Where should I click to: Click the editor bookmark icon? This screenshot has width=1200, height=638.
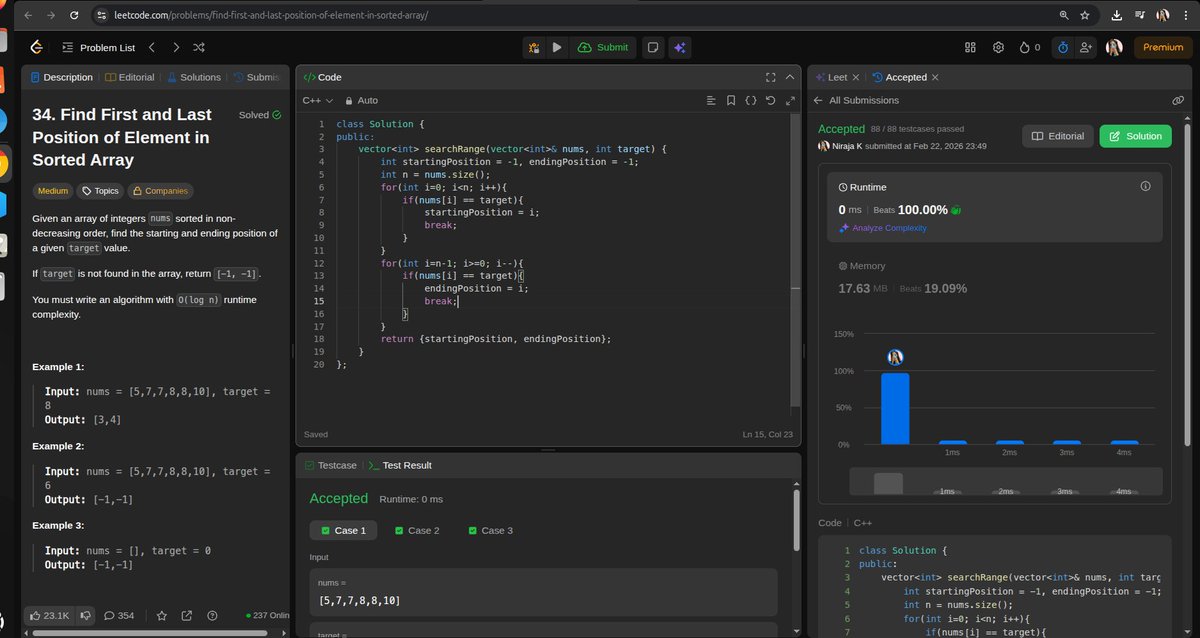coord(731,100)
